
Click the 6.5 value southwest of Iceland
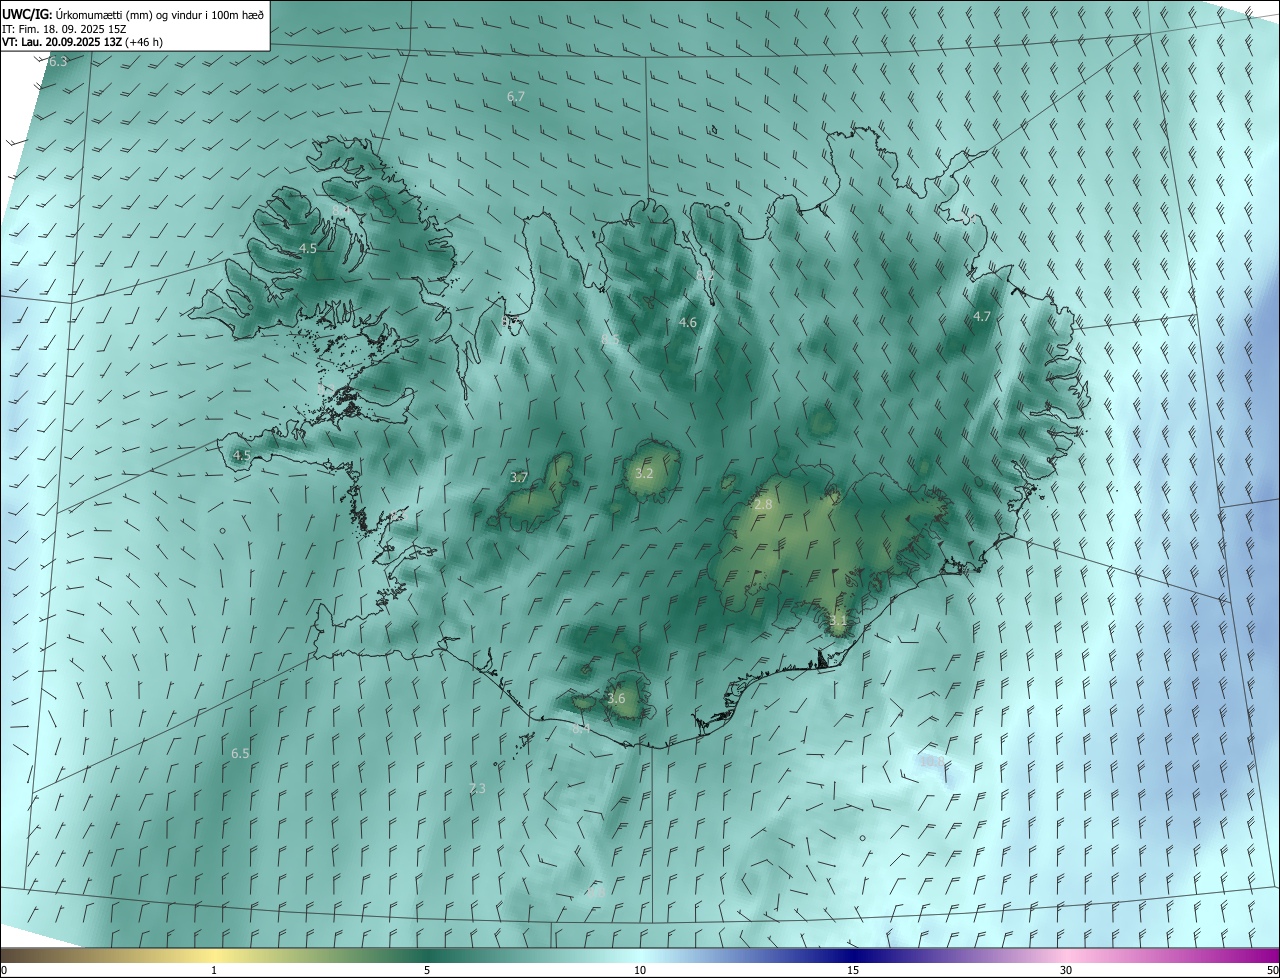pos(240,753)
